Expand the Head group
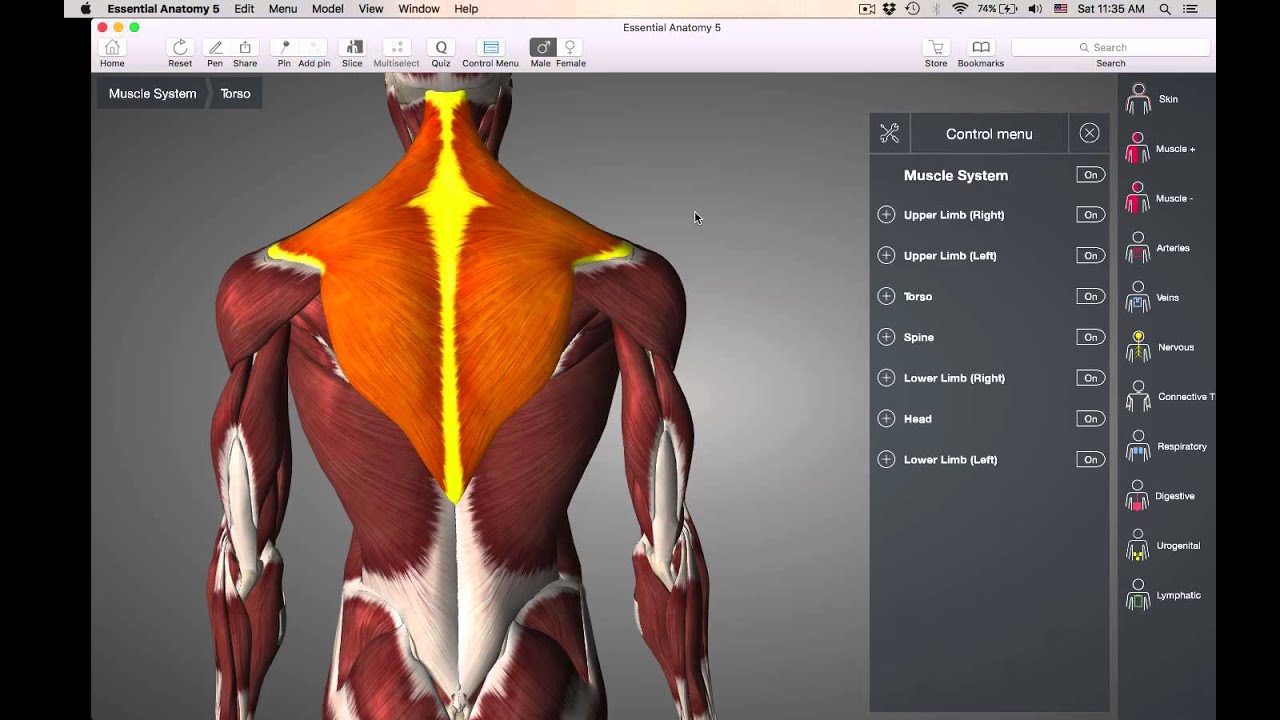 tap(886, 418)
